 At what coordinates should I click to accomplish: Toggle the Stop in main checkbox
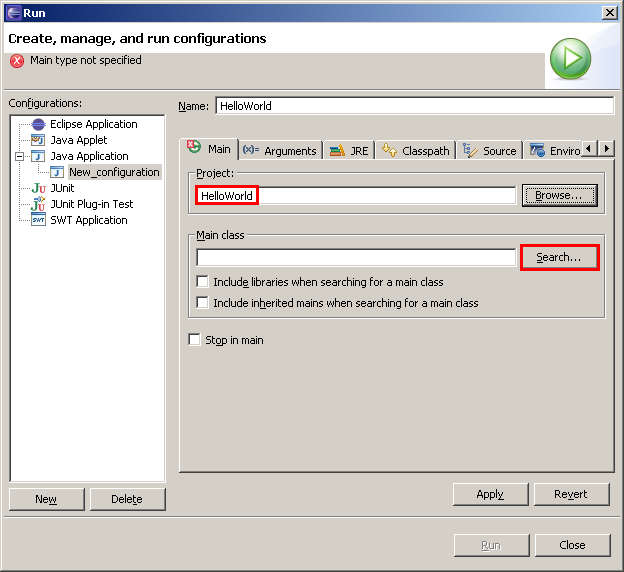click(195, 340)
